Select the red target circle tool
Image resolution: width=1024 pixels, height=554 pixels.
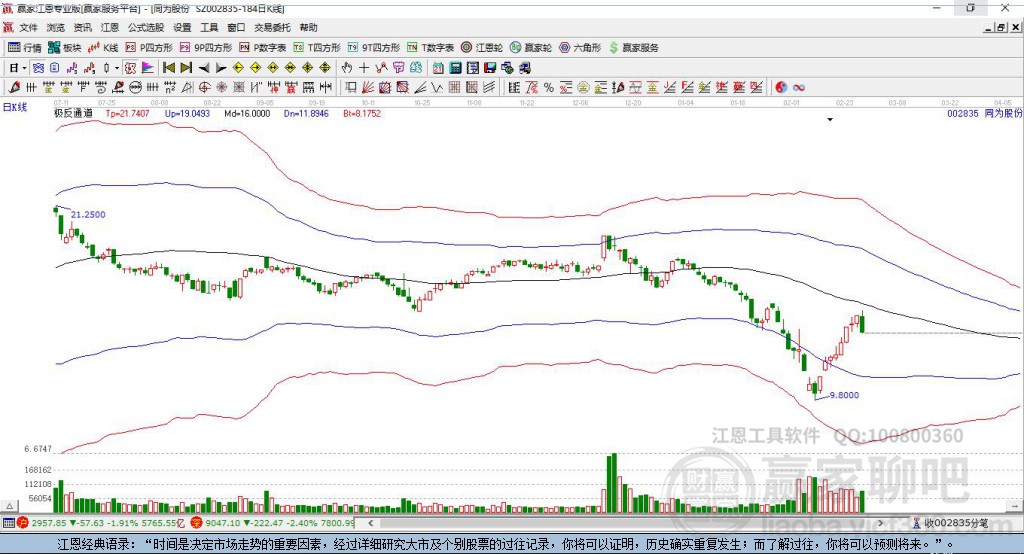click(204, 88)
